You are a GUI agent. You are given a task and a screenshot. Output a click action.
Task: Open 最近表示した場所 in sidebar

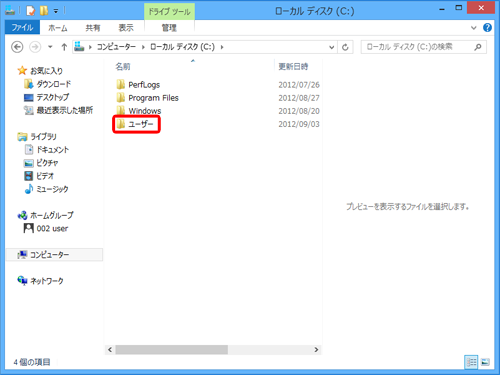pos(58,110)
